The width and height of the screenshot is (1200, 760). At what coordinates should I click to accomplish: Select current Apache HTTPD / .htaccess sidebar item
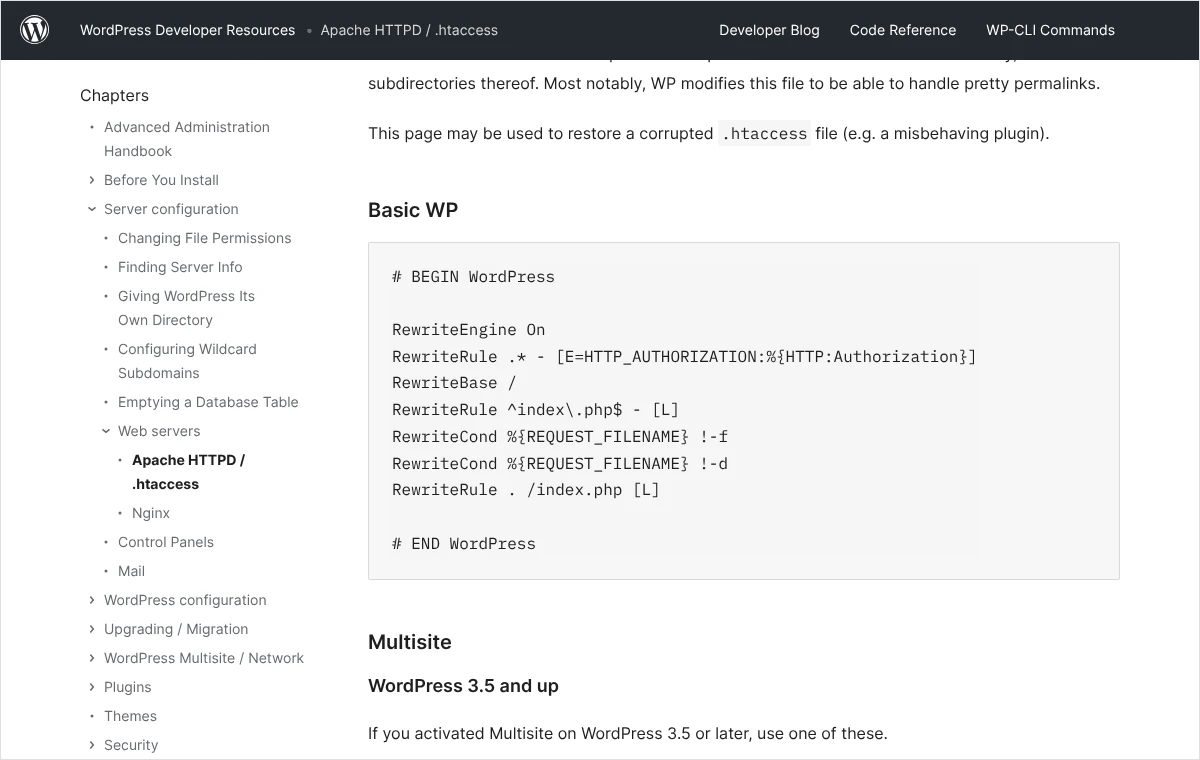coord(188,472)
